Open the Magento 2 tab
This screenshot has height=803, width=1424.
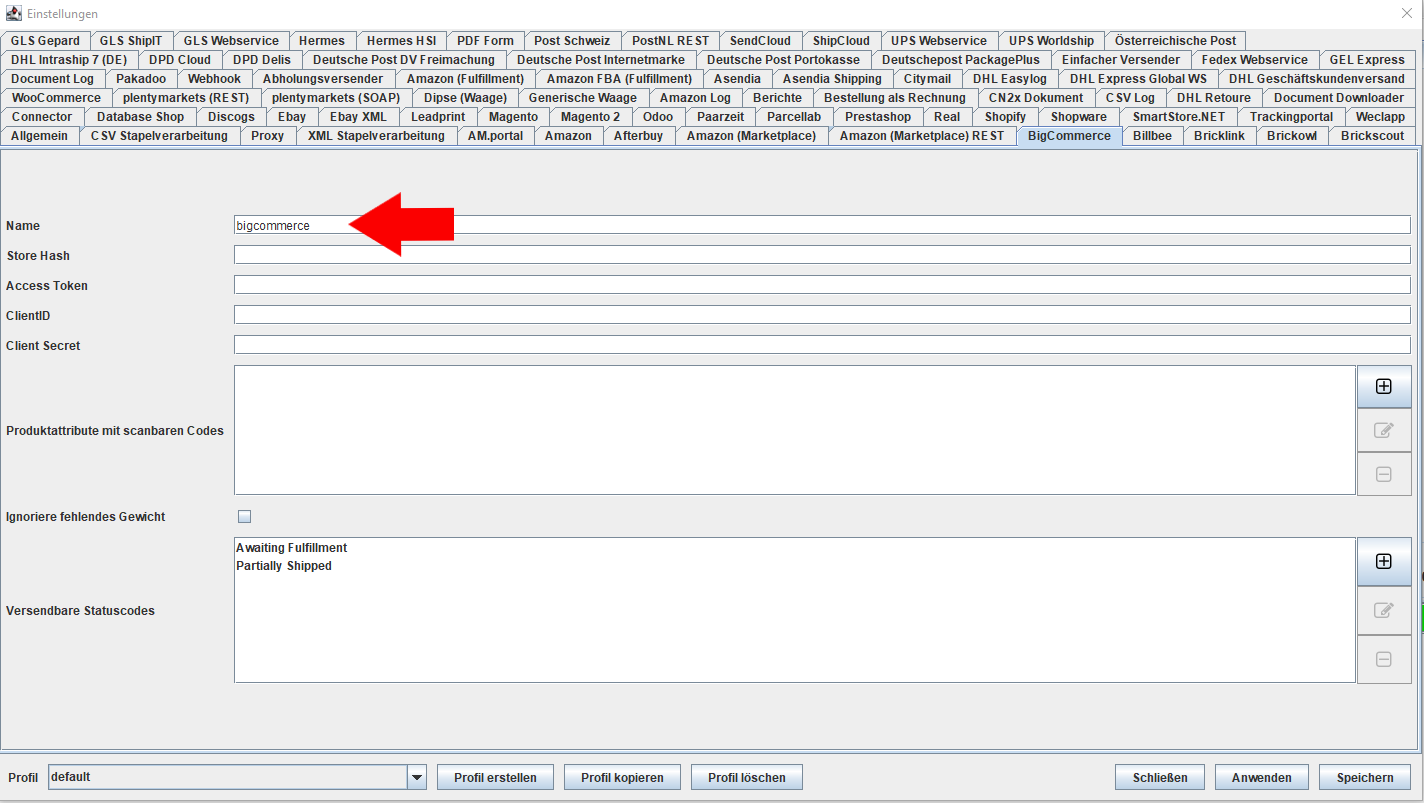coord(590,117)
